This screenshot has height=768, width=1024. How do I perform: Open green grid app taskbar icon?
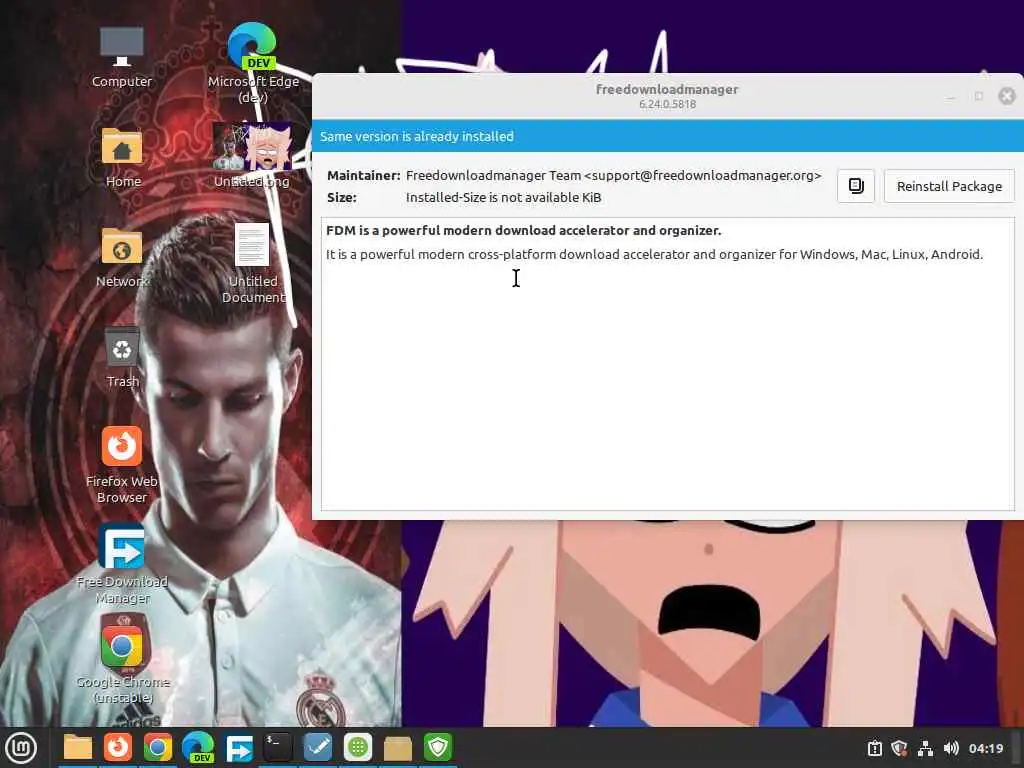click(358, 748)
